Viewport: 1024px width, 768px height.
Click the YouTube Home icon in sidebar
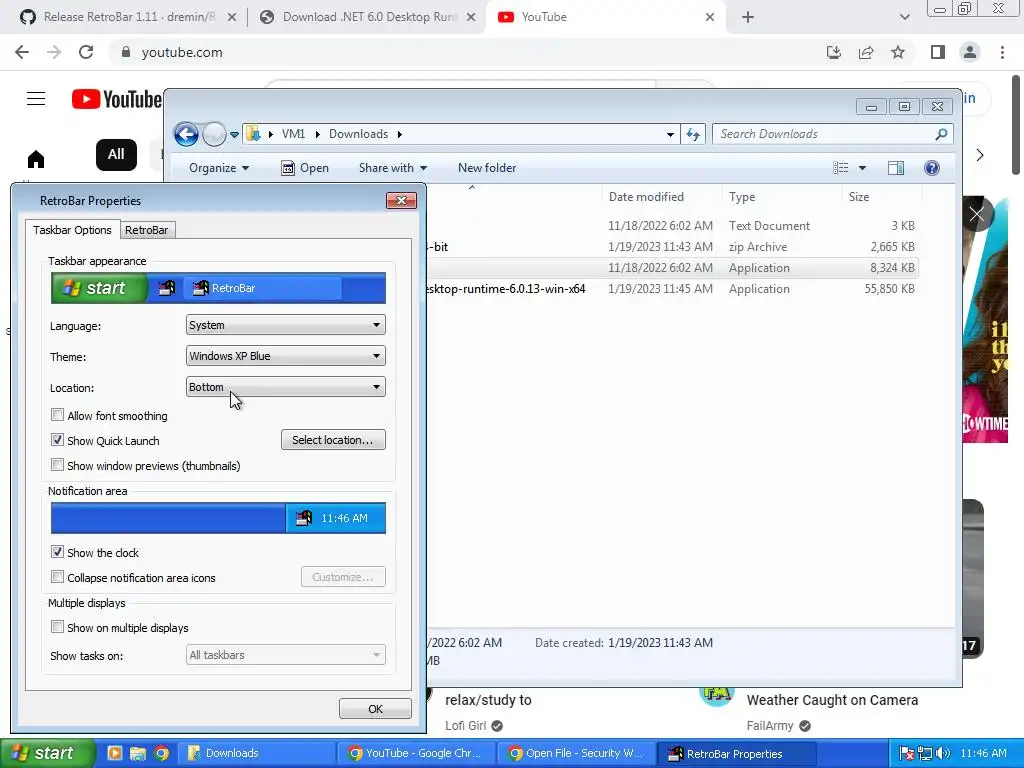click(36, 159)
